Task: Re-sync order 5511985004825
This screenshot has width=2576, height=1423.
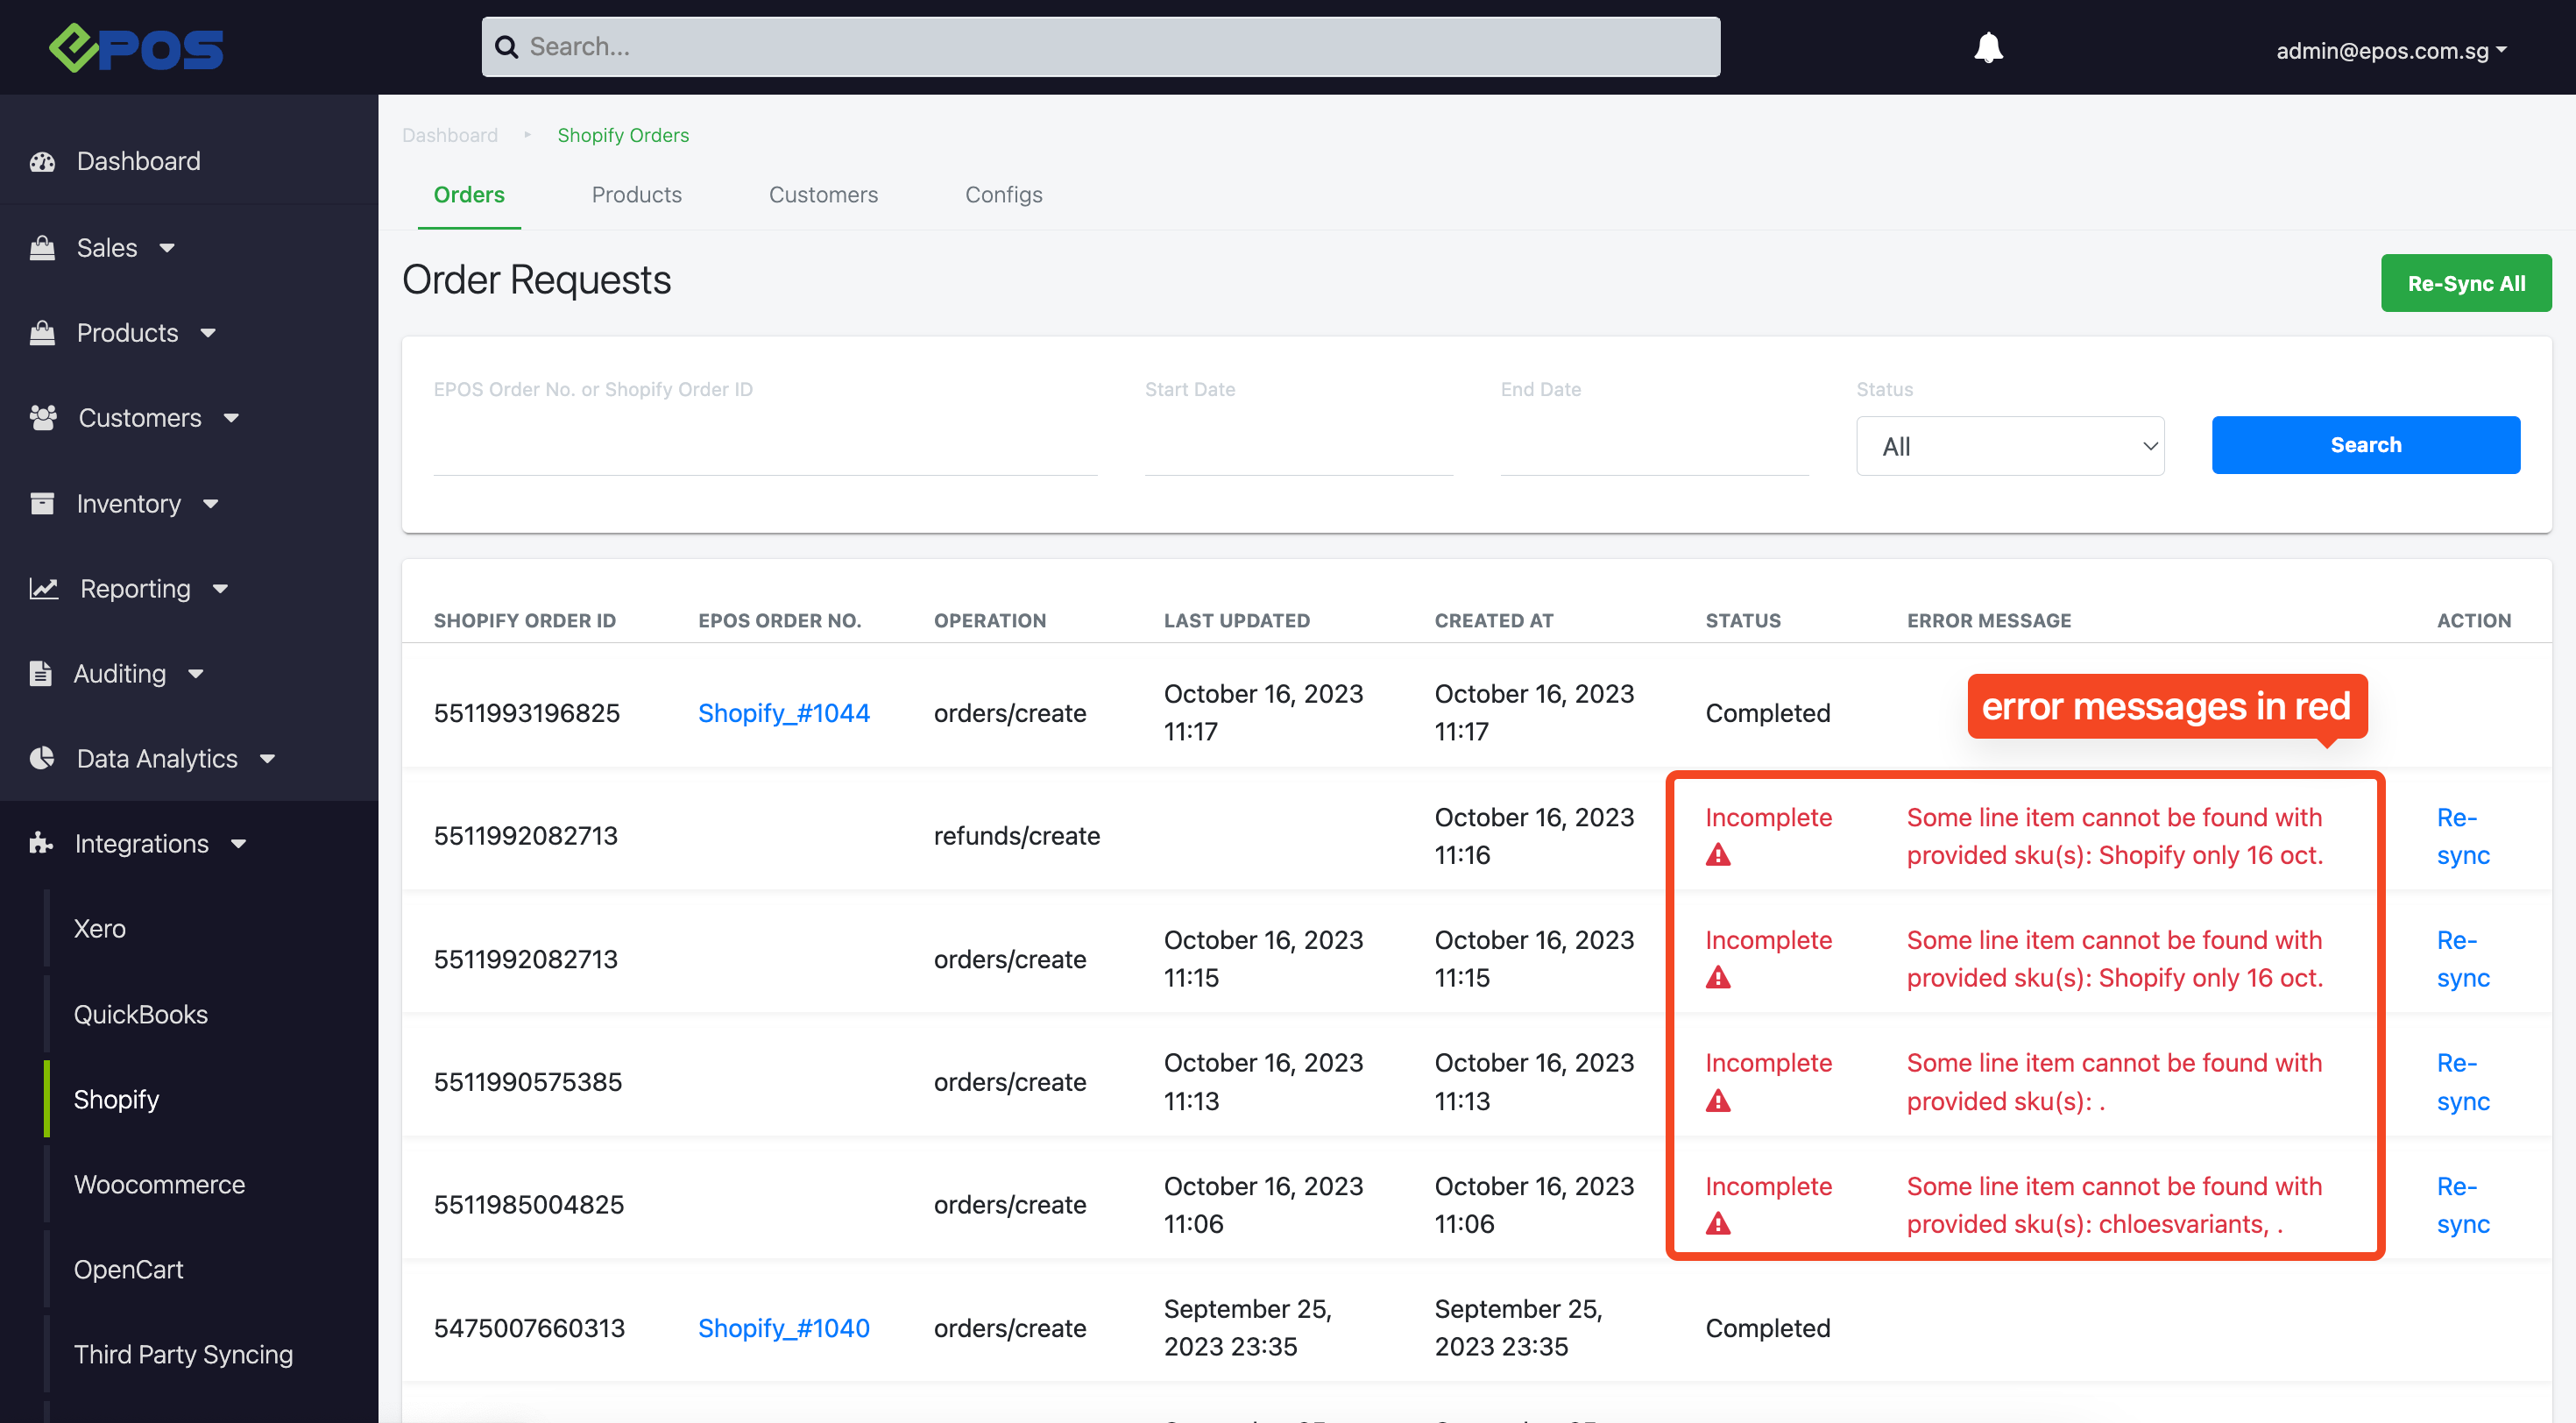Action: (x=2463, y=1204)
